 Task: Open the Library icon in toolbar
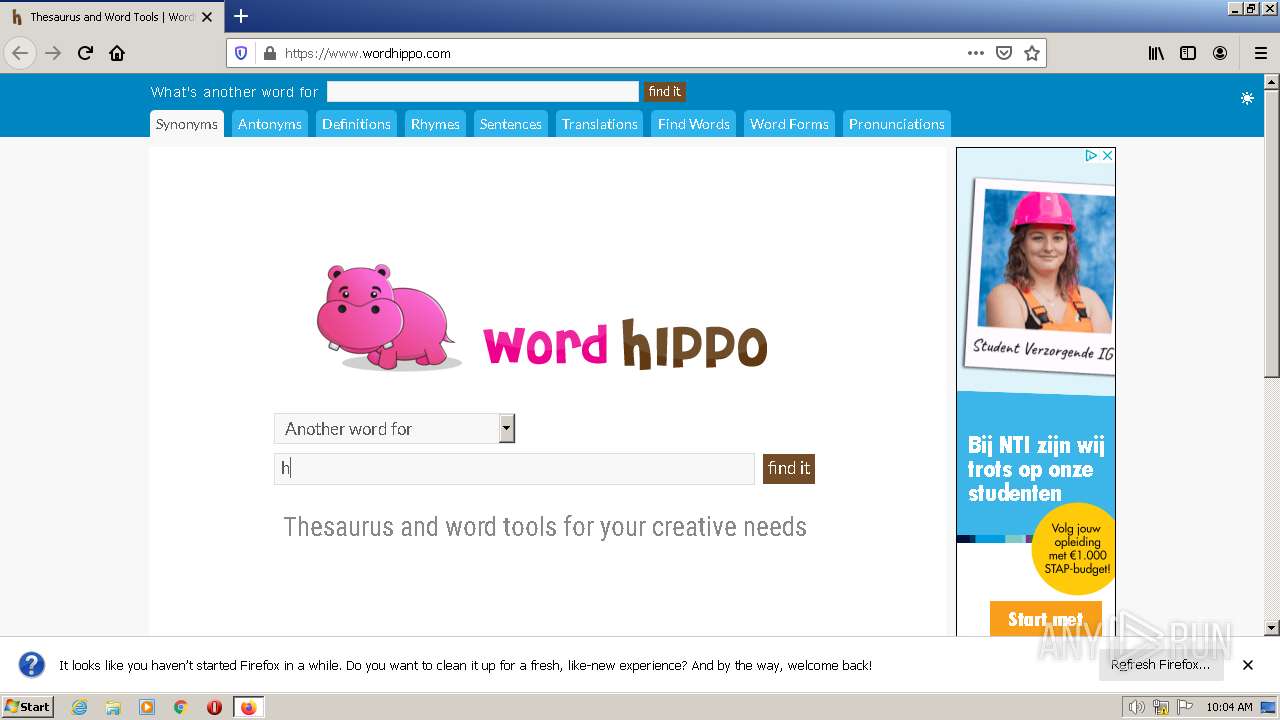coord(1156,53)
